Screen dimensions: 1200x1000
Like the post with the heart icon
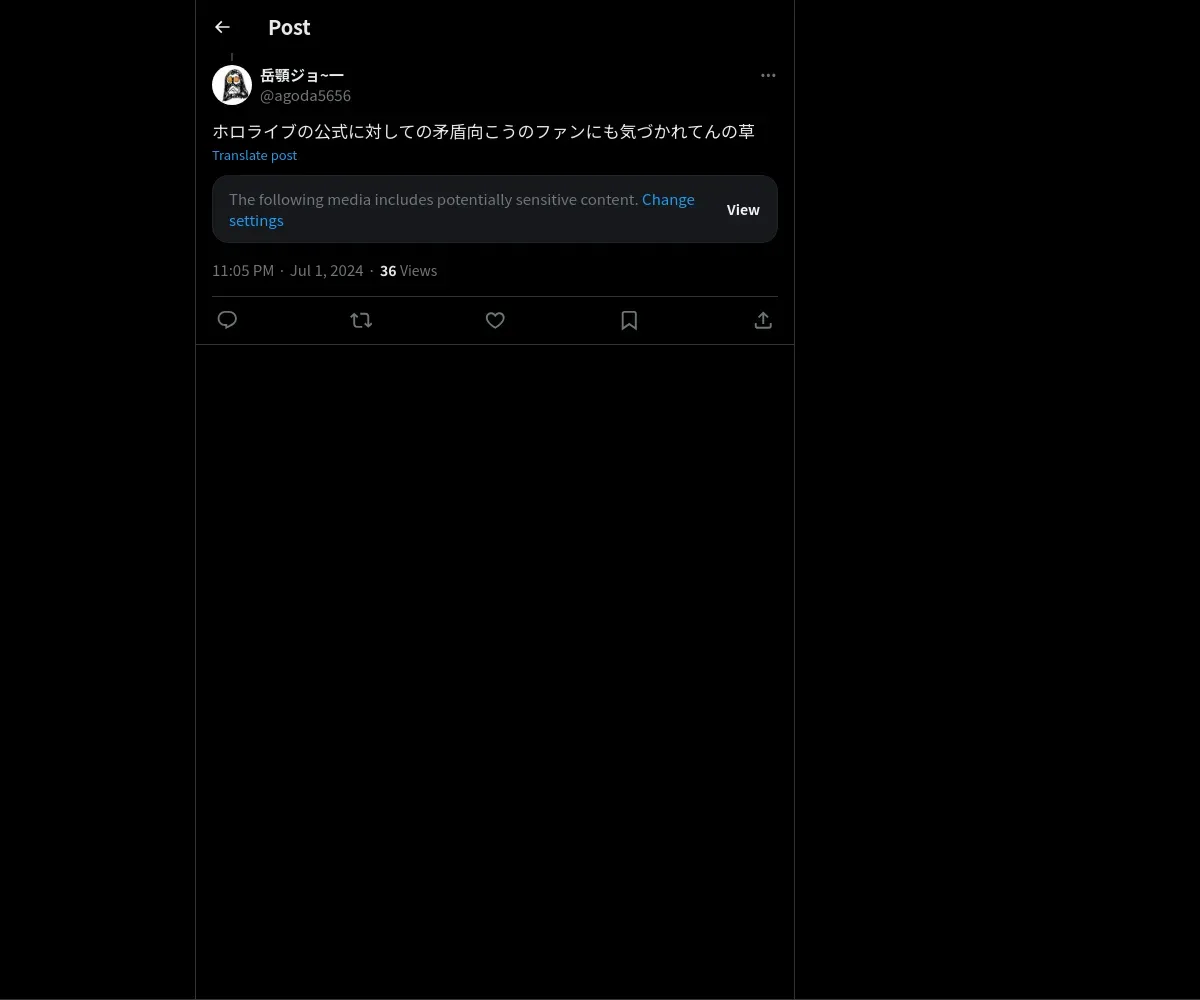pyautogui.click(x=495, y=320)
